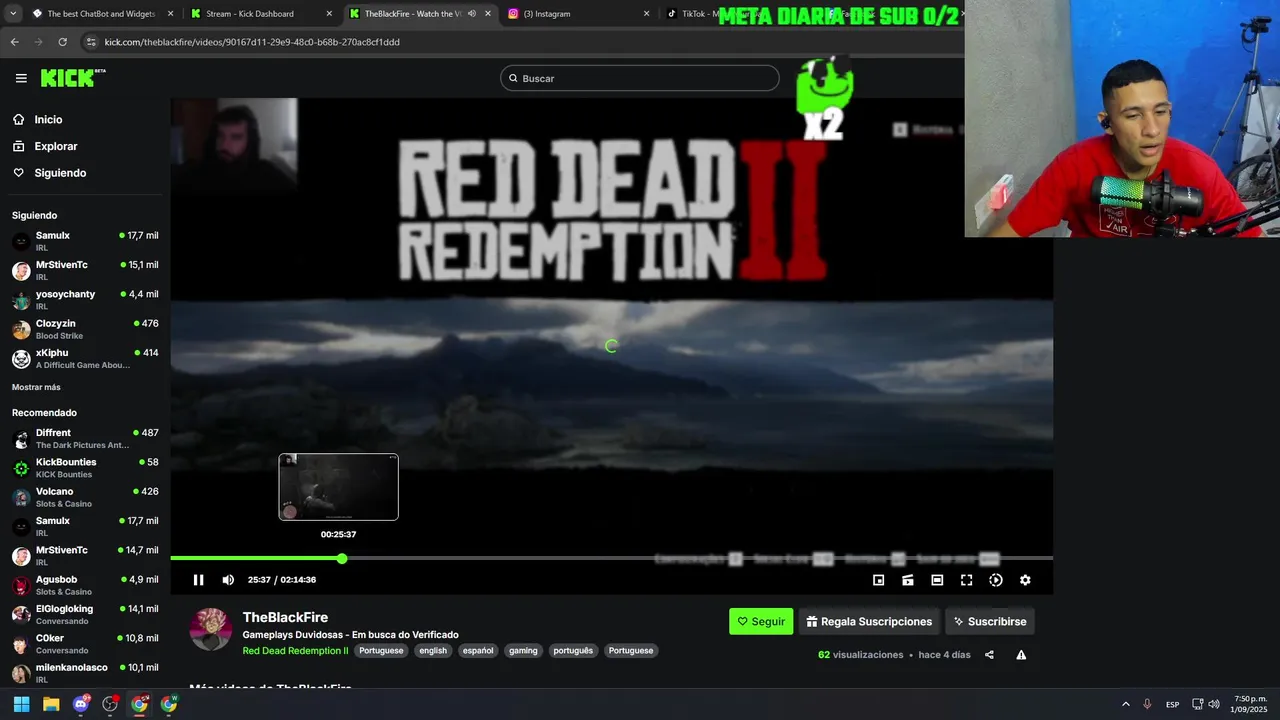This screenshot has height=720, width=1280.
Task: Open the Kick hamburger sidebar menu
Action: coord(21,78)
